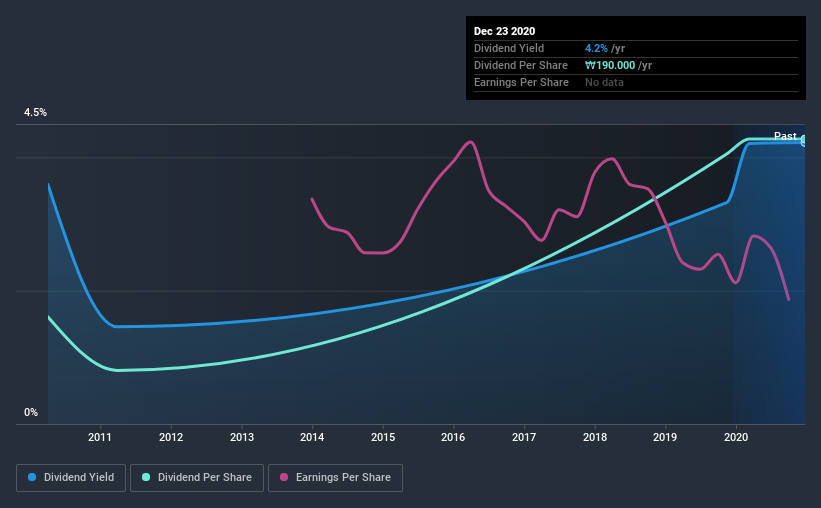Click the 2015 x-axis label
821x508 pixels.
click(x=383, y=437)
